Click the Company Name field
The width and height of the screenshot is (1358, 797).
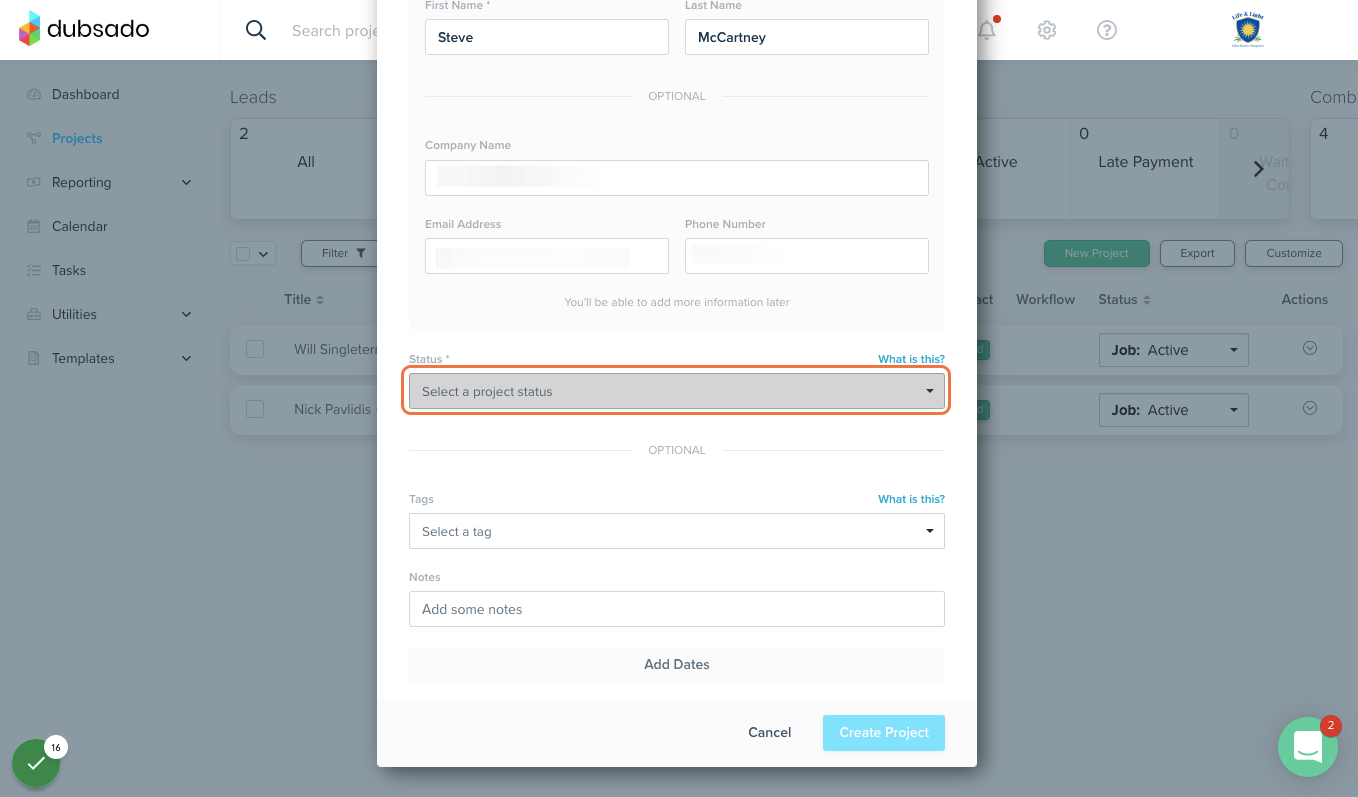pyautogui.click(x=677, y=178)
